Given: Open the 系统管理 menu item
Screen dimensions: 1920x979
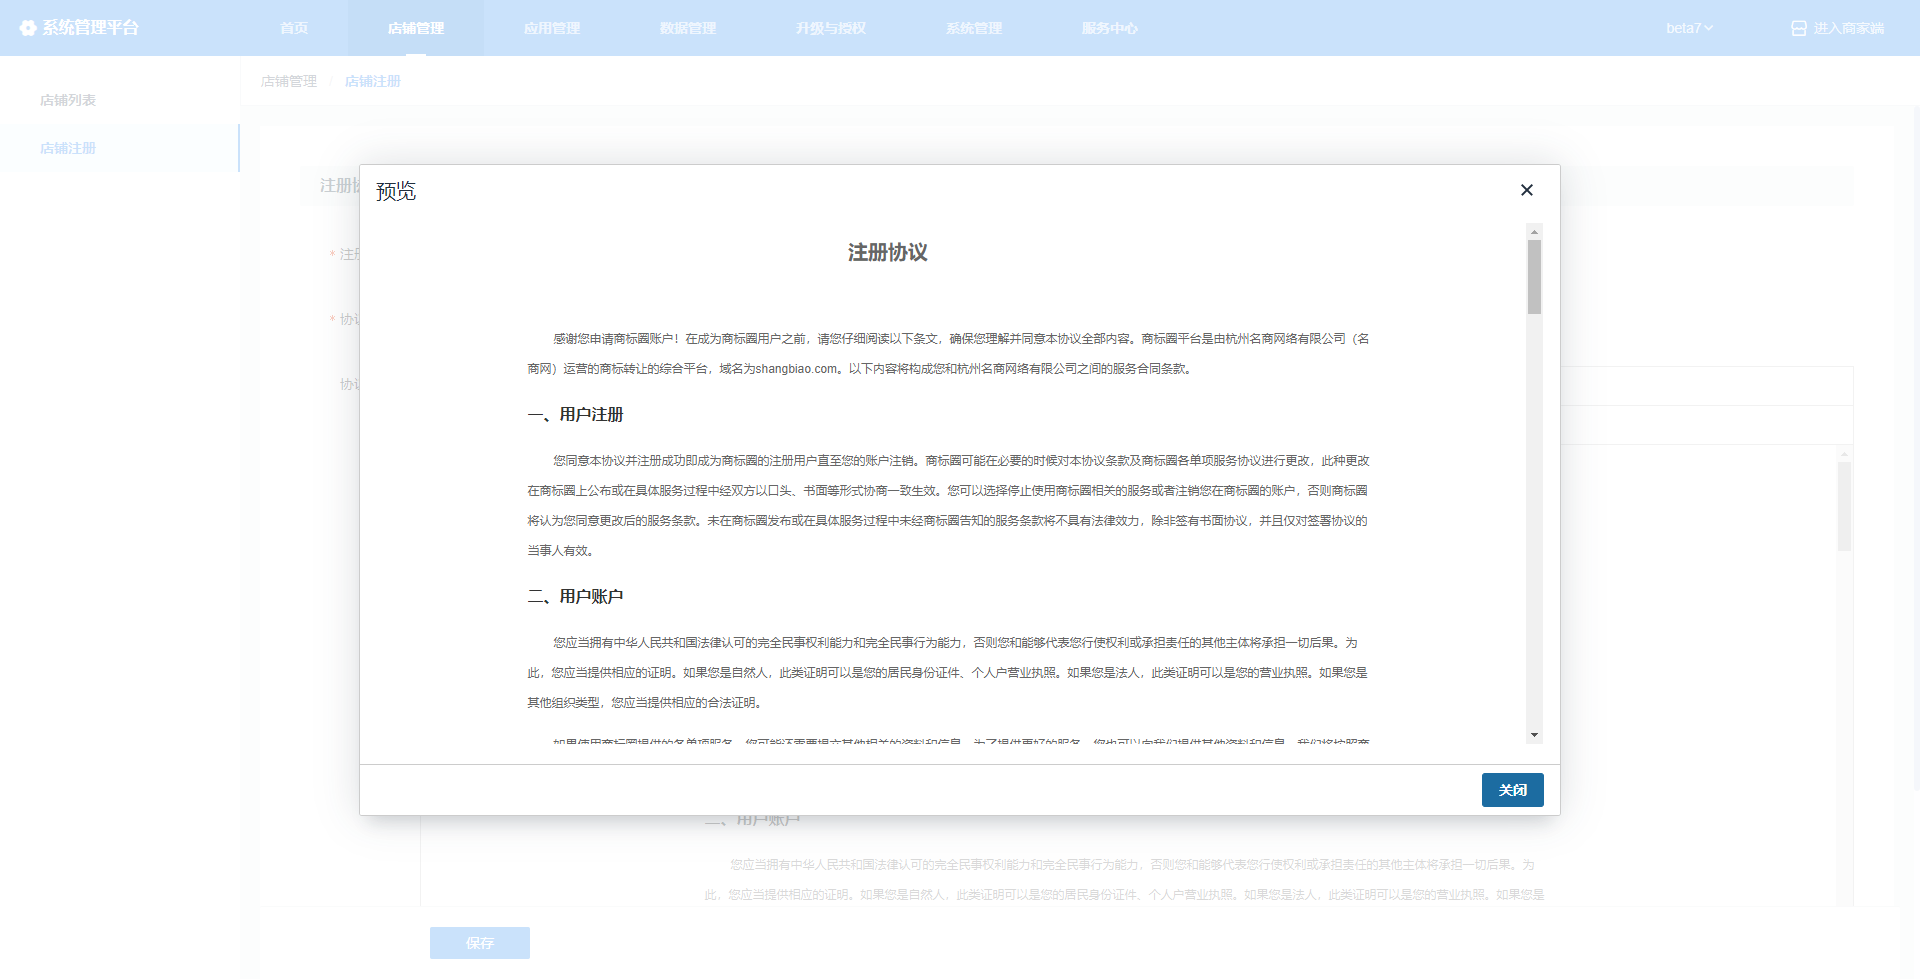Looking at the screenshot, I should pos(974,28).
